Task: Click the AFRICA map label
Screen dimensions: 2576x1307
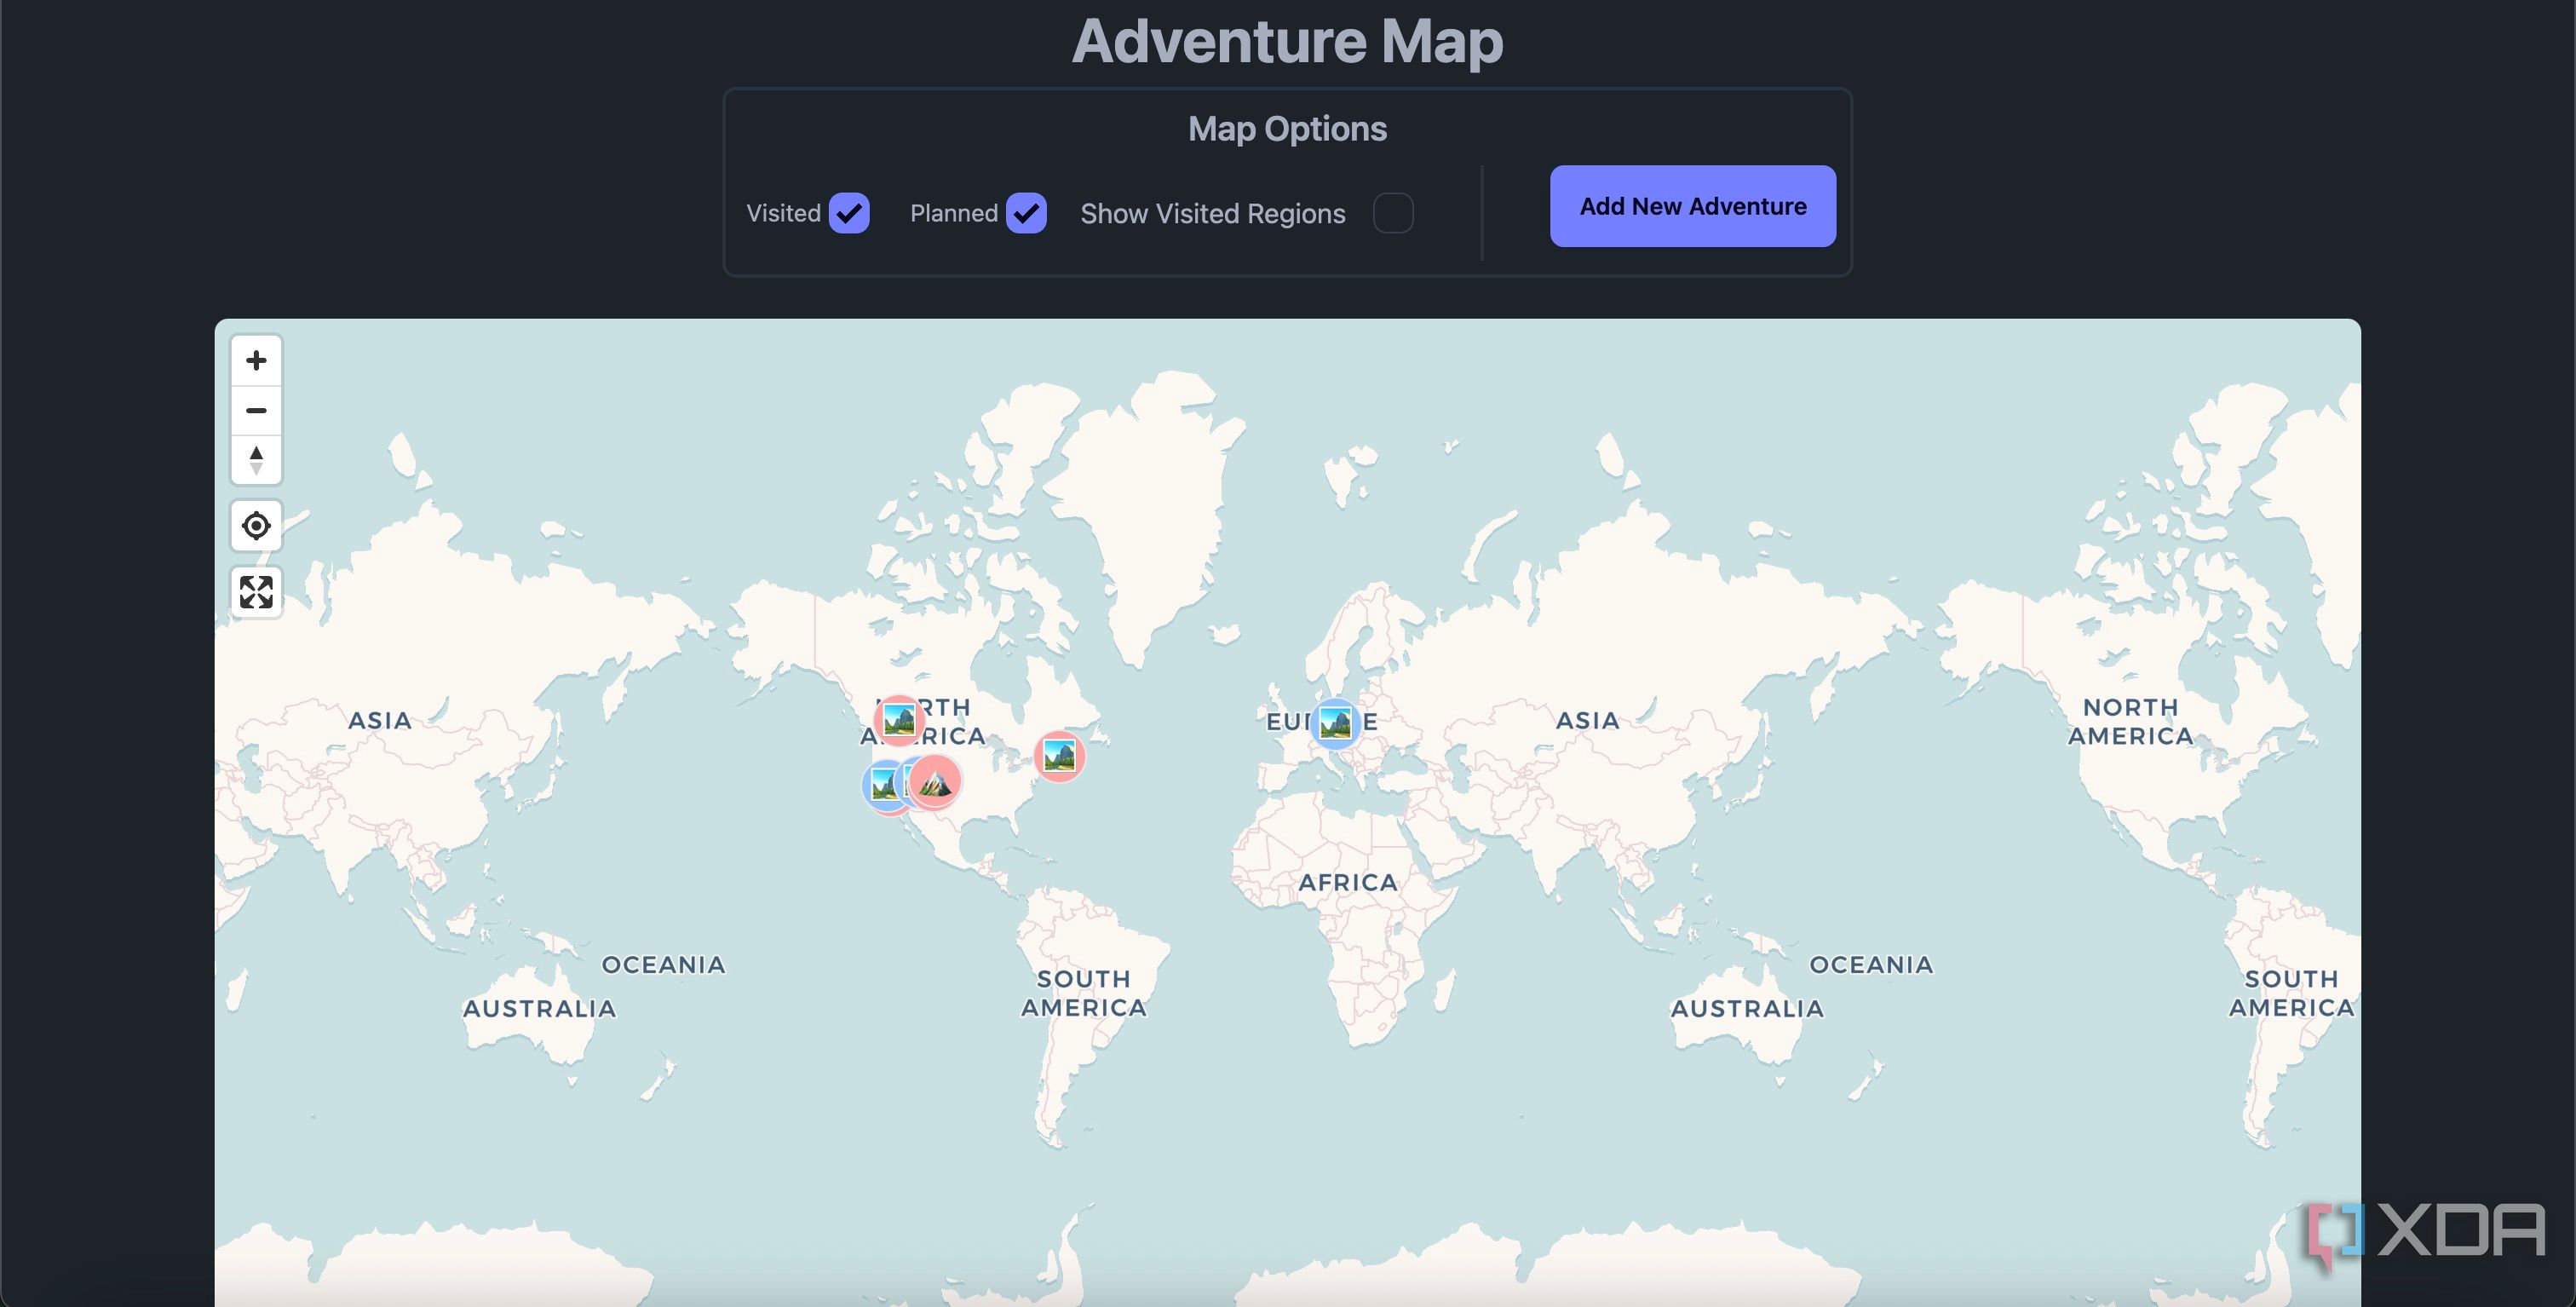Action: [x=1348, y=882]
